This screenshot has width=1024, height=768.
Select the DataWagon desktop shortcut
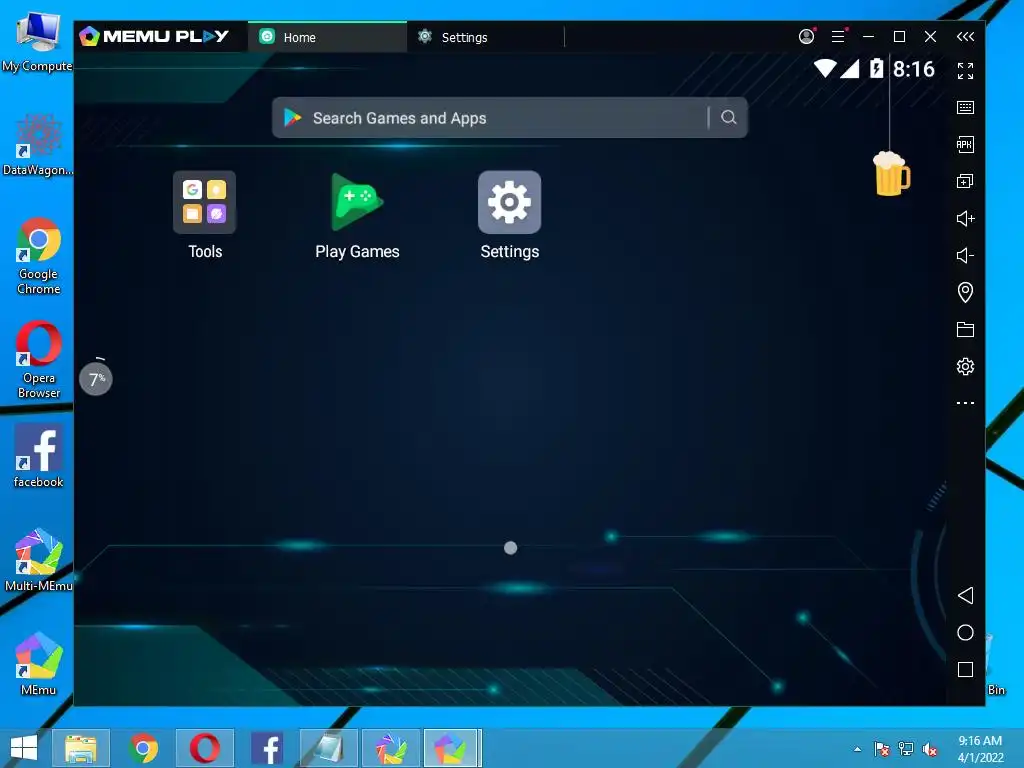[x=38, y=145]
